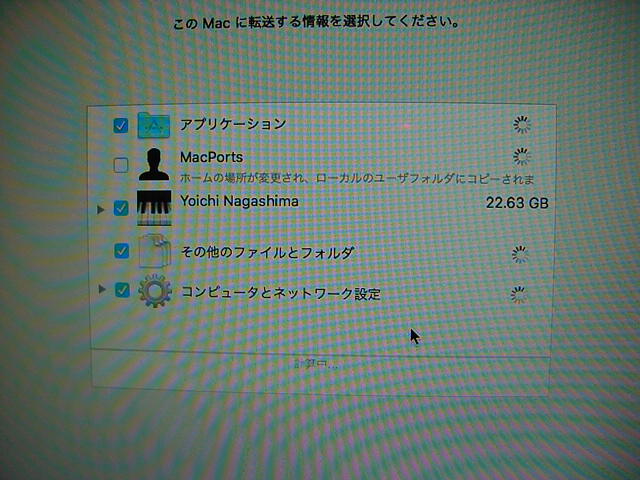Screen dimensions: 640x480
Task: Uncheck the その他のファイルとフォルダ checkbox
Action: coord(122,250)
